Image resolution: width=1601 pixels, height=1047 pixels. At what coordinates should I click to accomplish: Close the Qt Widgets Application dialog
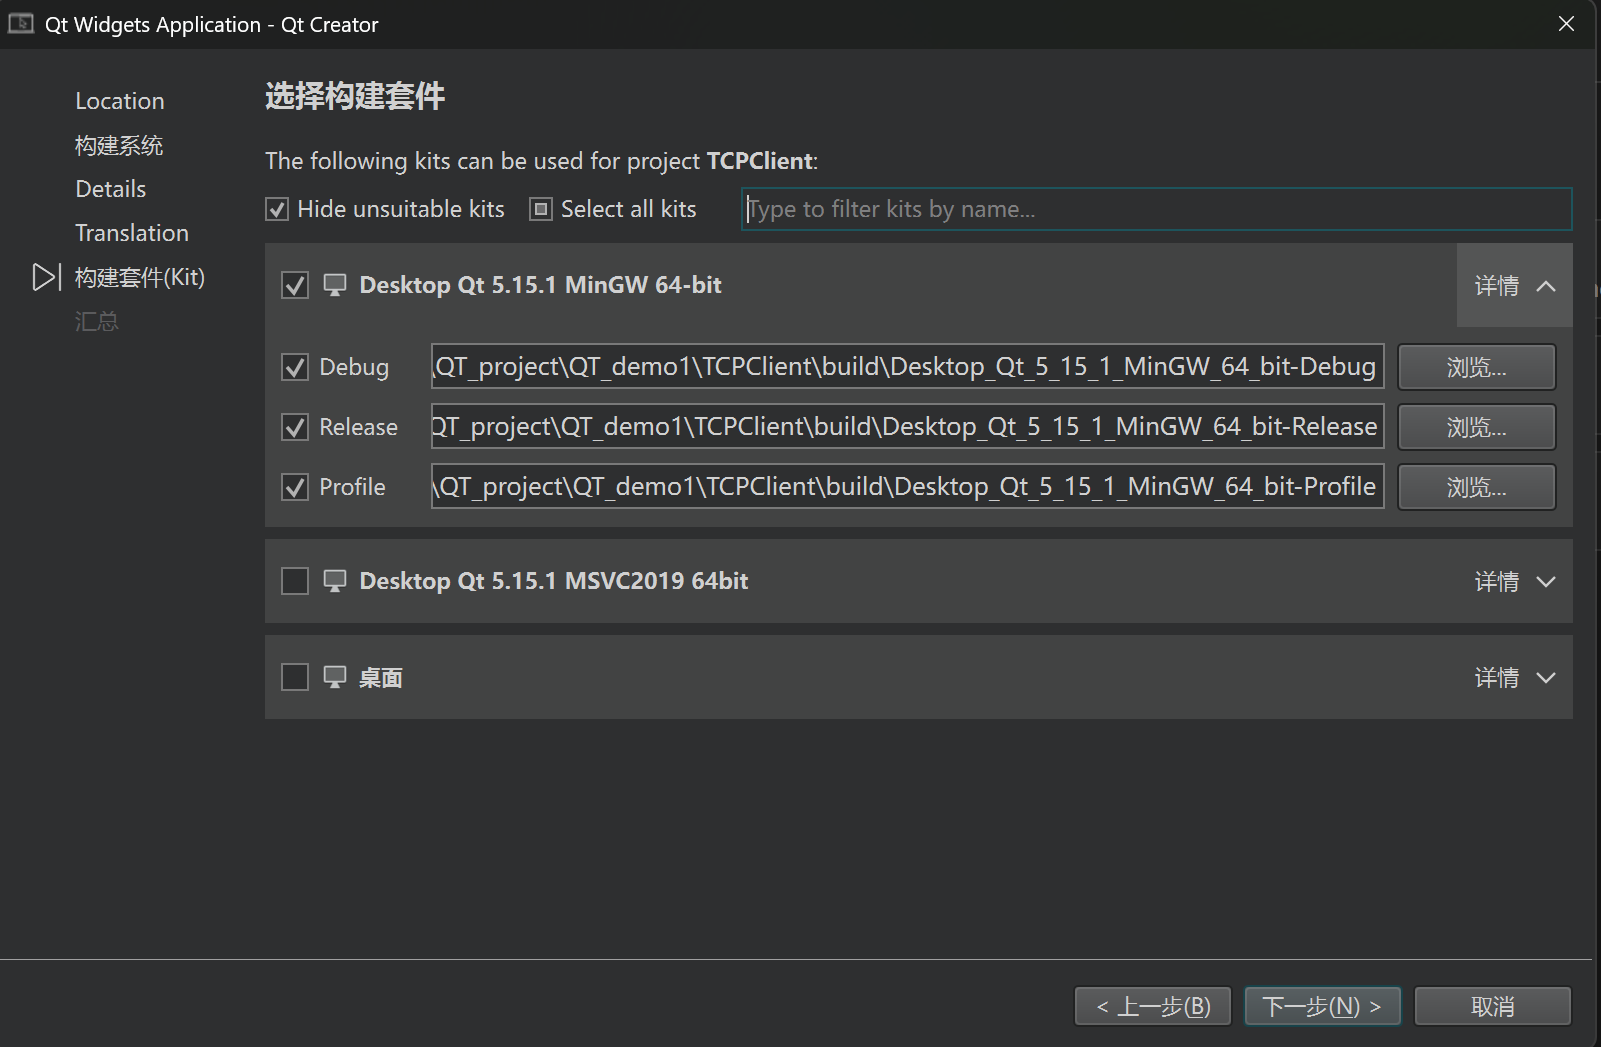click(1566, 23)
